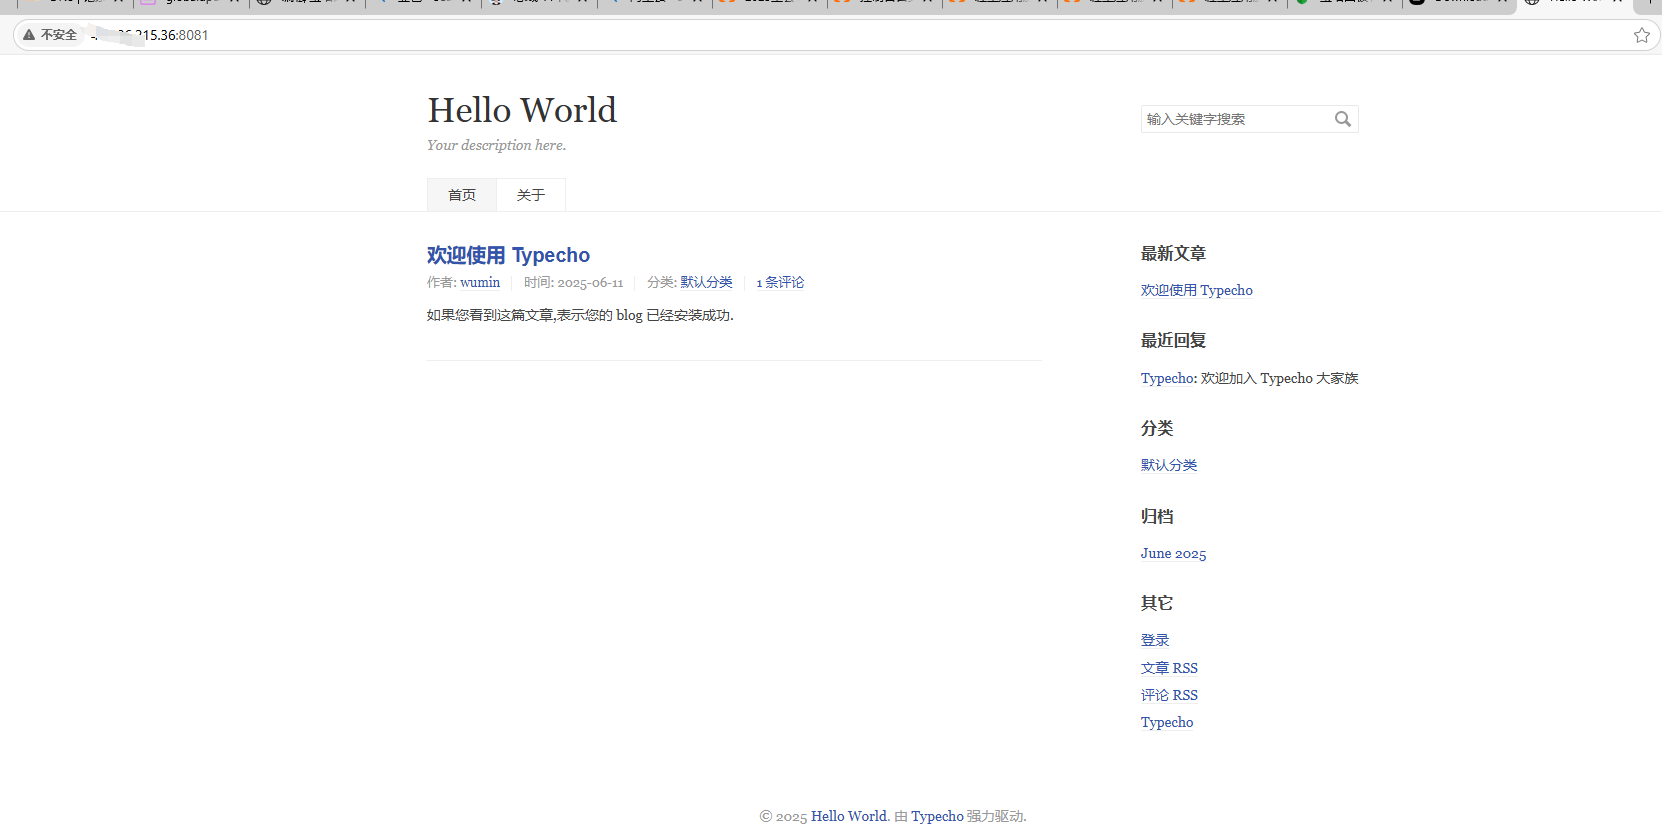Select the 最新文章 sidebar heading
Screen dimensions: 1662x836
(1173, 254)
